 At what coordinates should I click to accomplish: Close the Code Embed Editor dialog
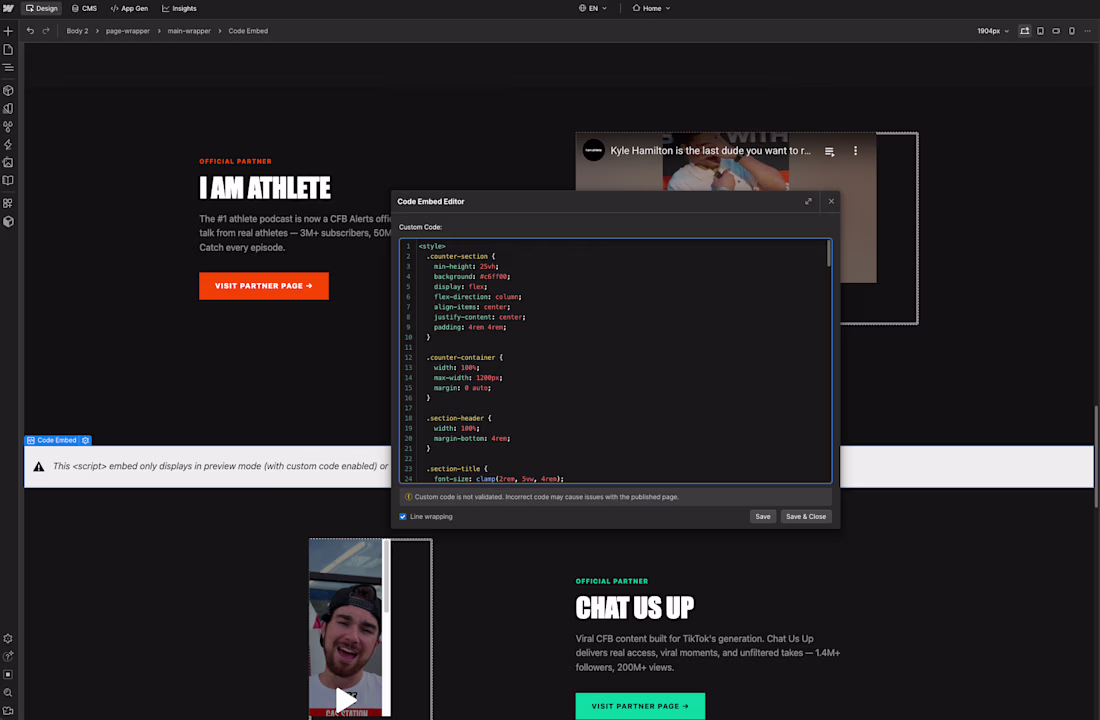click(831, 201)
